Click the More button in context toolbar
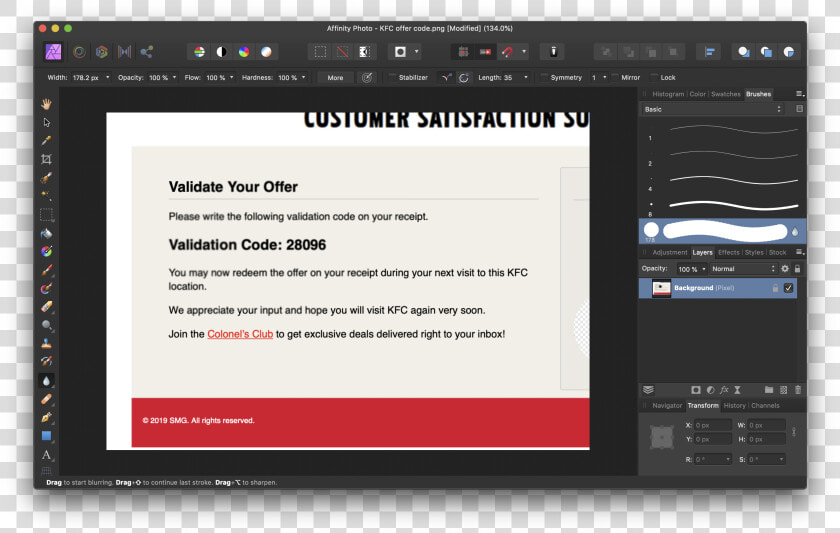Screen dimensions: 840x533 coord(335,78)
